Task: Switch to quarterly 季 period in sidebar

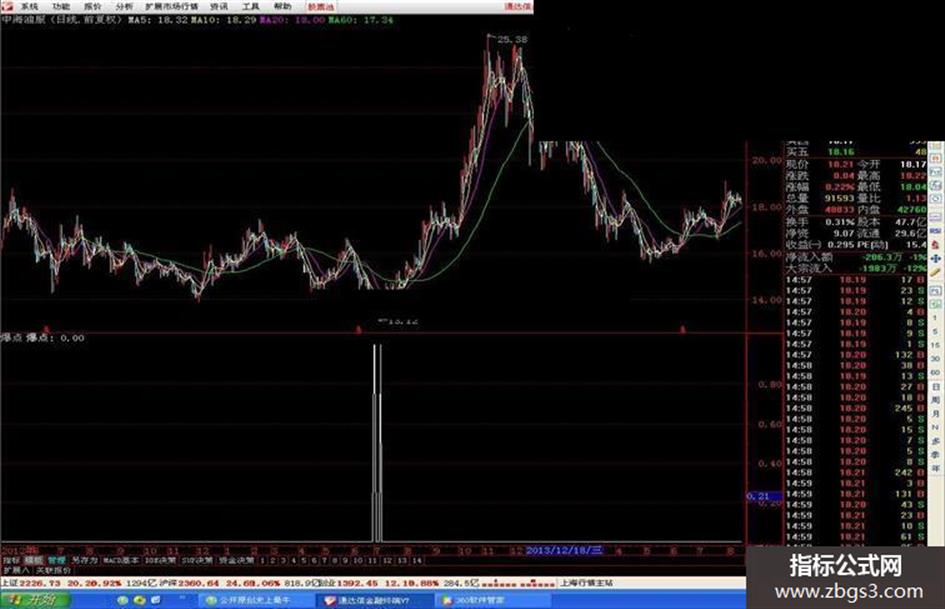Action: (935, 455)
